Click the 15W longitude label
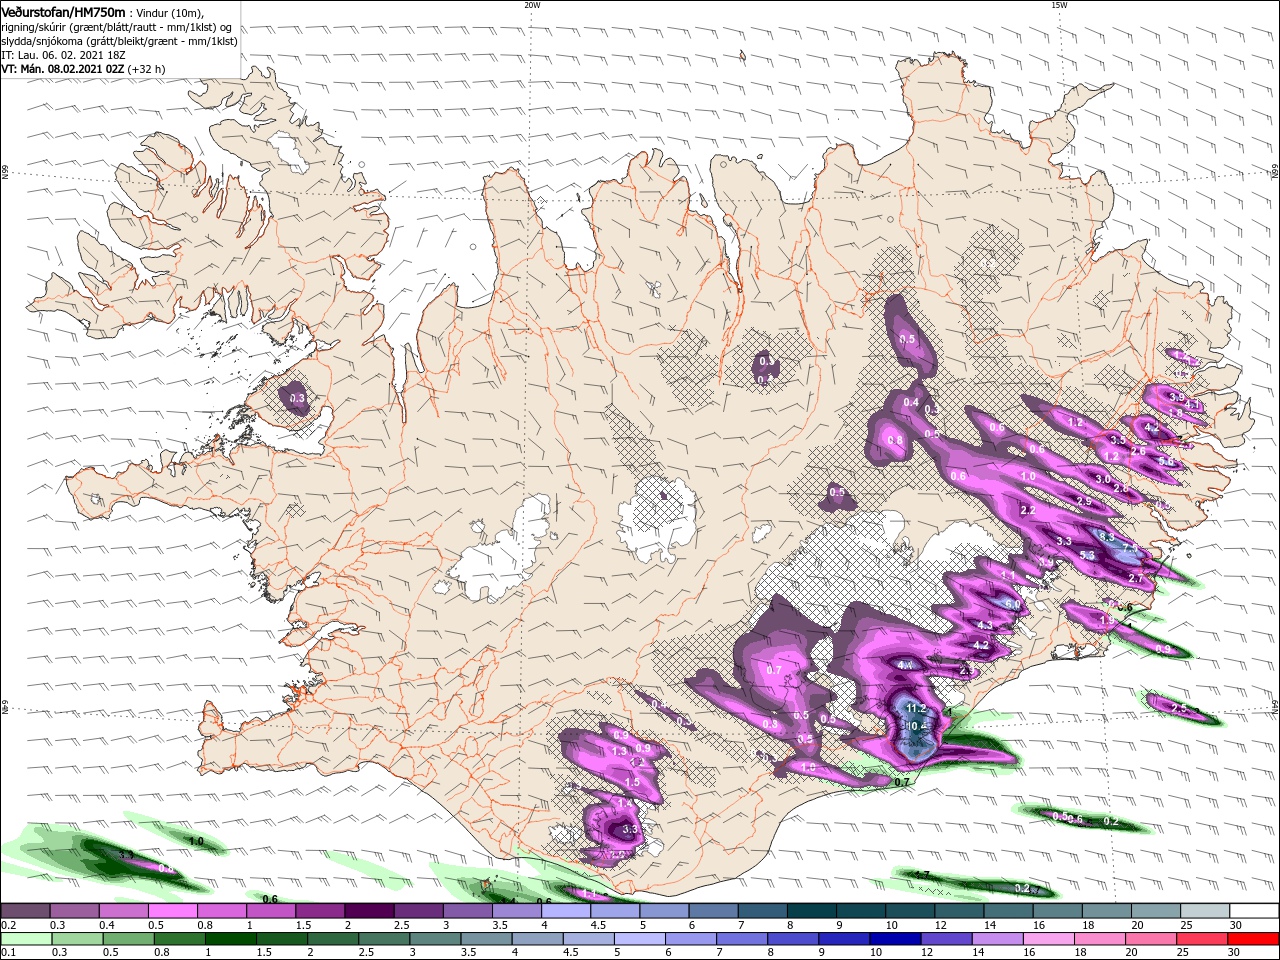 coord(1059,5)
